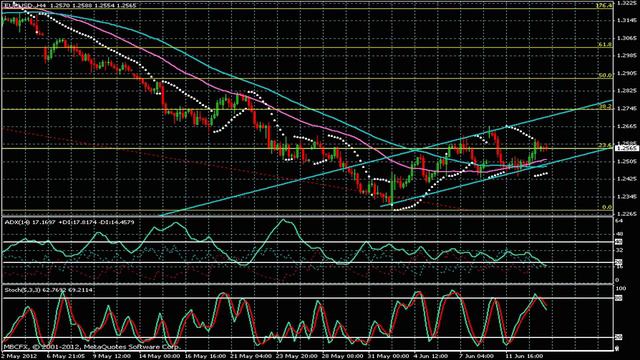Click the 1.3065 price axis label
The image size is (640, 360).
pyautogui.click(x=627, y=38)
